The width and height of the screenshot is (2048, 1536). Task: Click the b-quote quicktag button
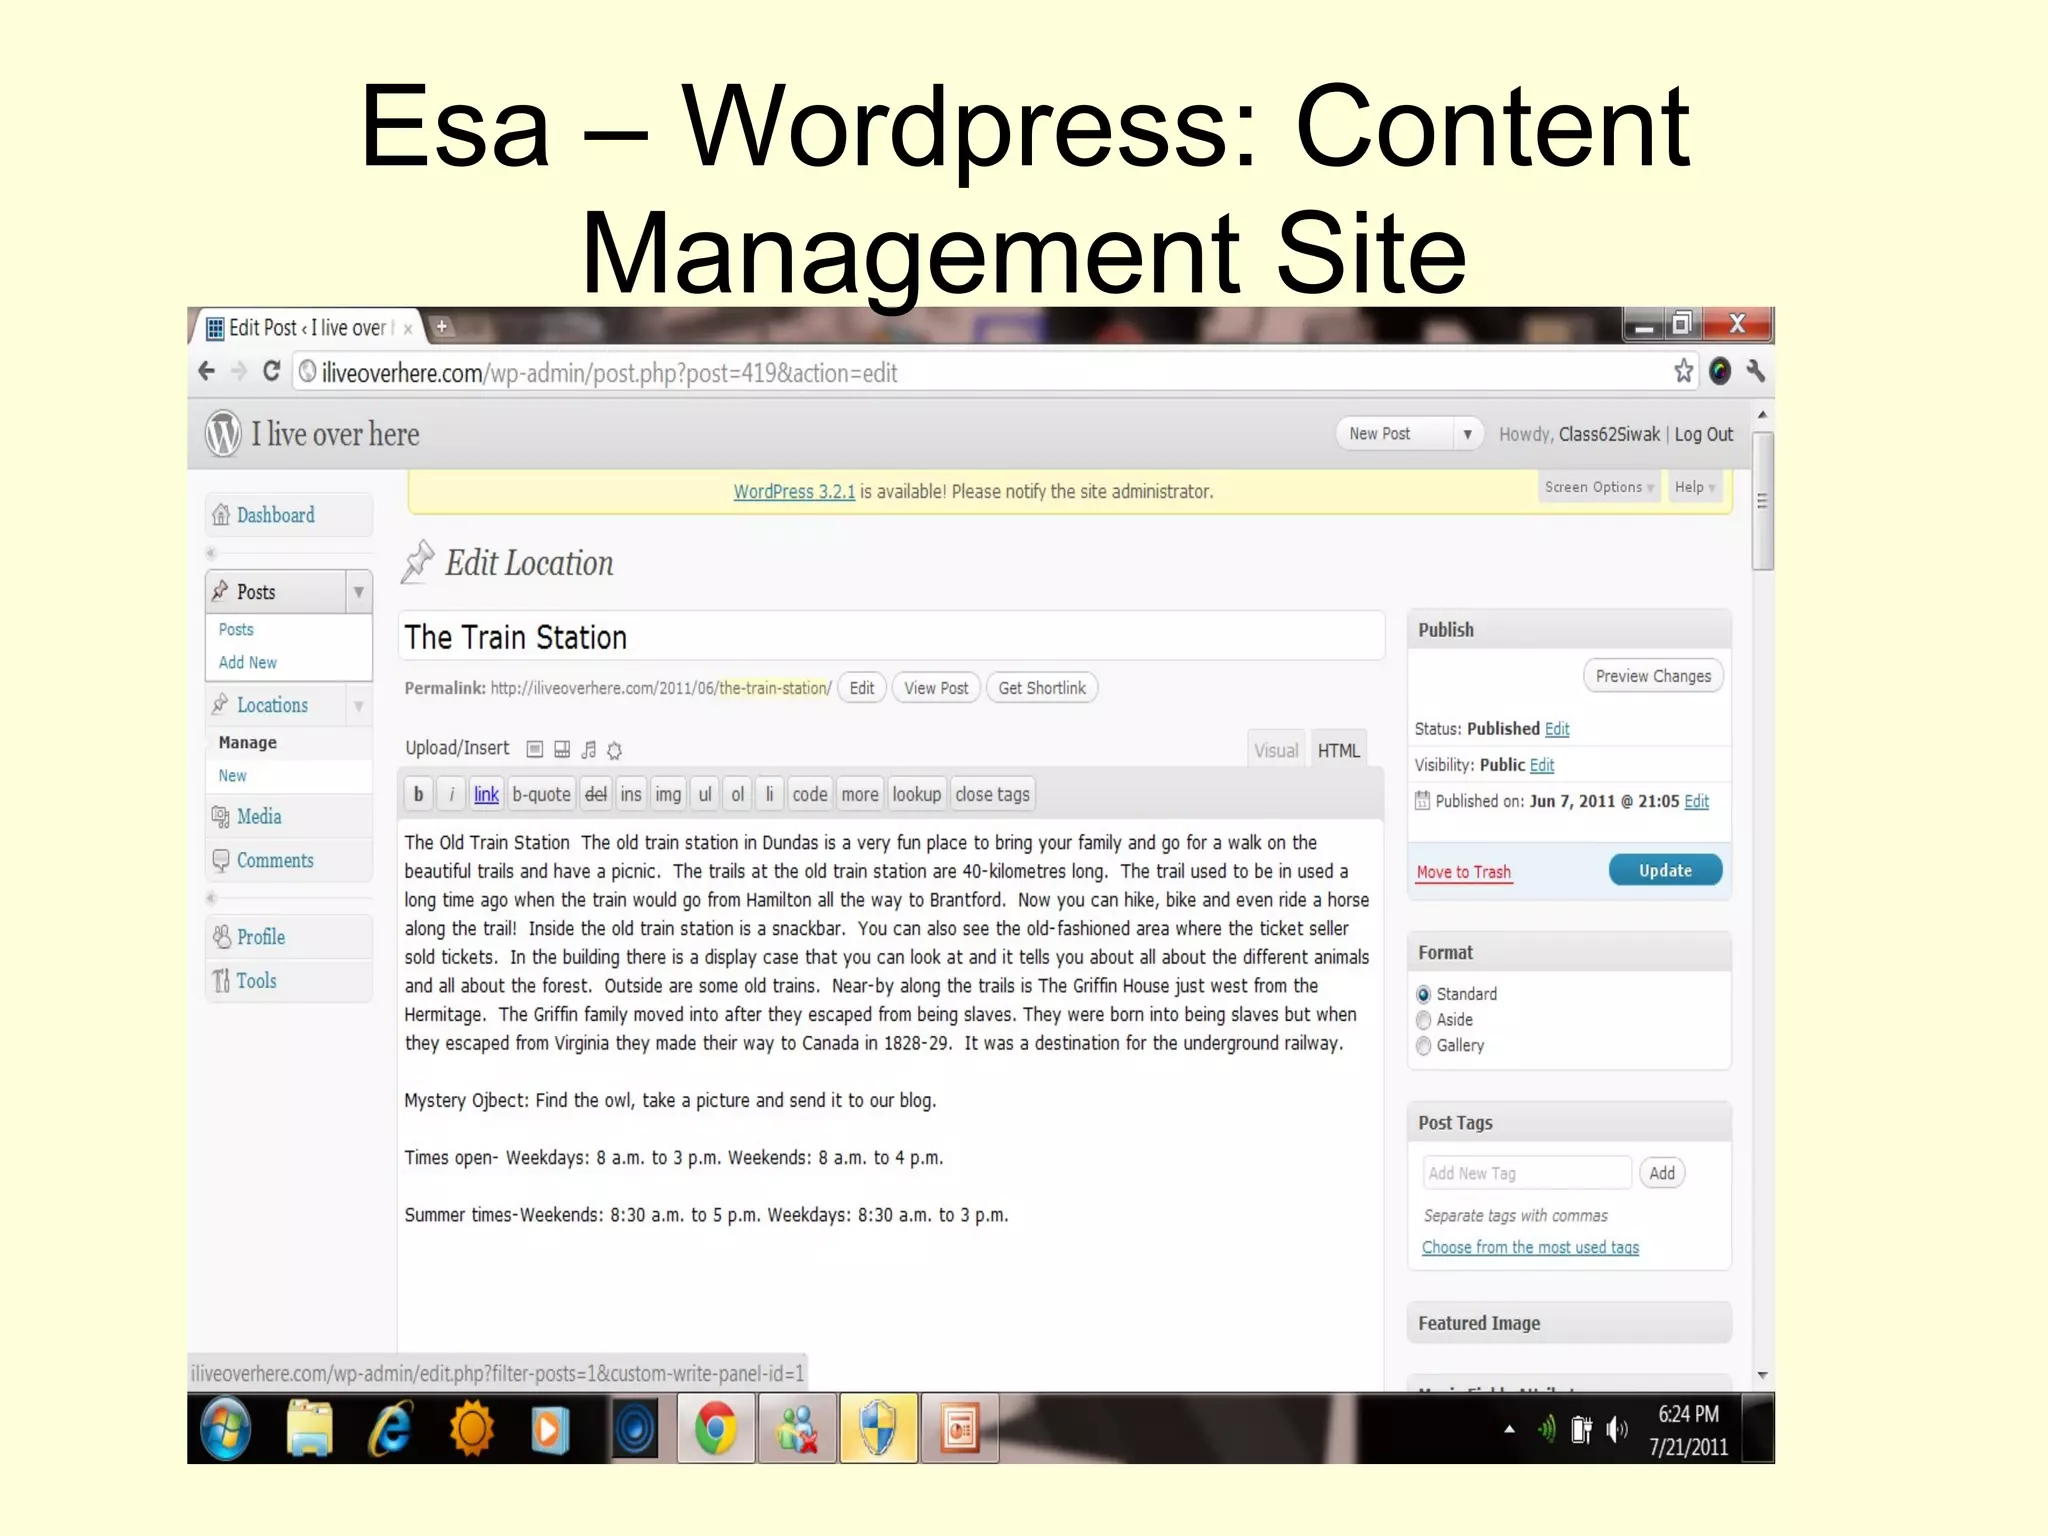tap(541, 794)
